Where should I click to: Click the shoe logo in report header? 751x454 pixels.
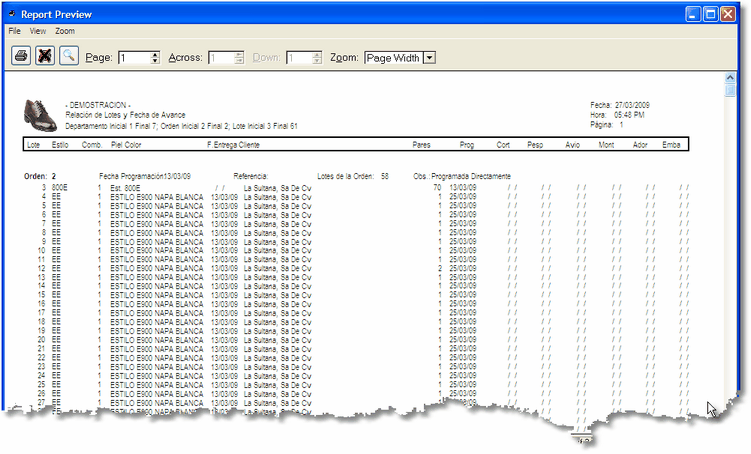pos(40,115)
